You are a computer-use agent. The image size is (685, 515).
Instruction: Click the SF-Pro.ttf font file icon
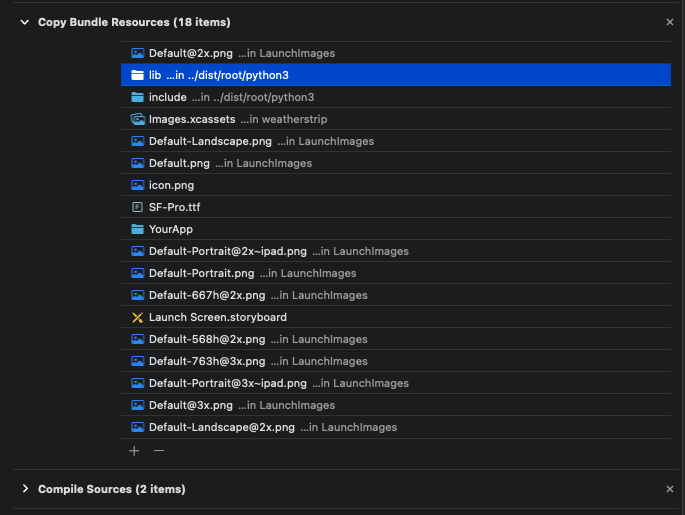pyautogui.click(x=137, y=207)
